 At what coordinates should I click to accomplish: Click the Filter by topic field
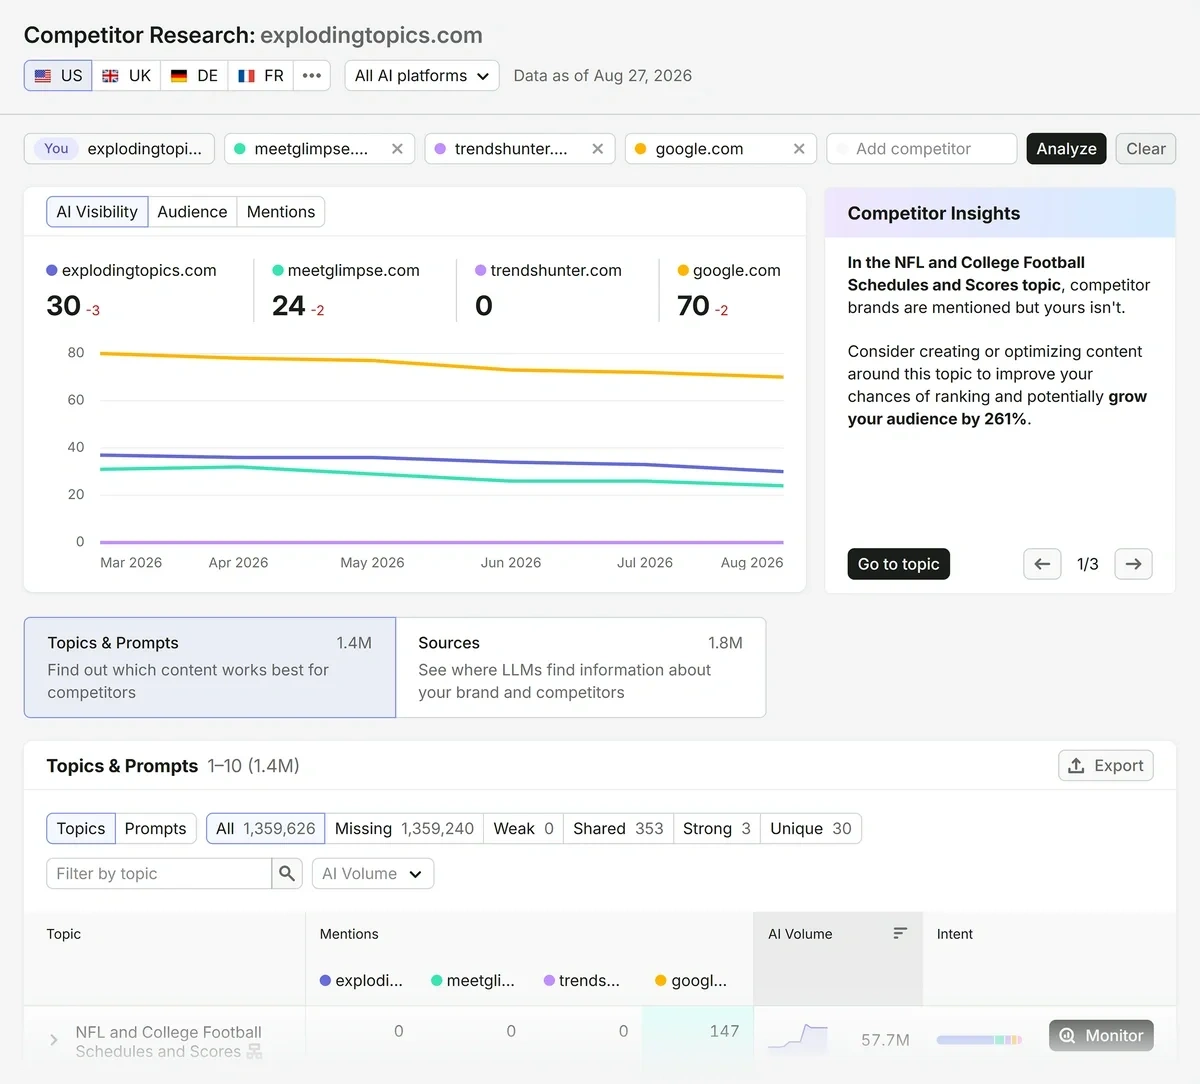pyautogui.click(x=159, y=874)
